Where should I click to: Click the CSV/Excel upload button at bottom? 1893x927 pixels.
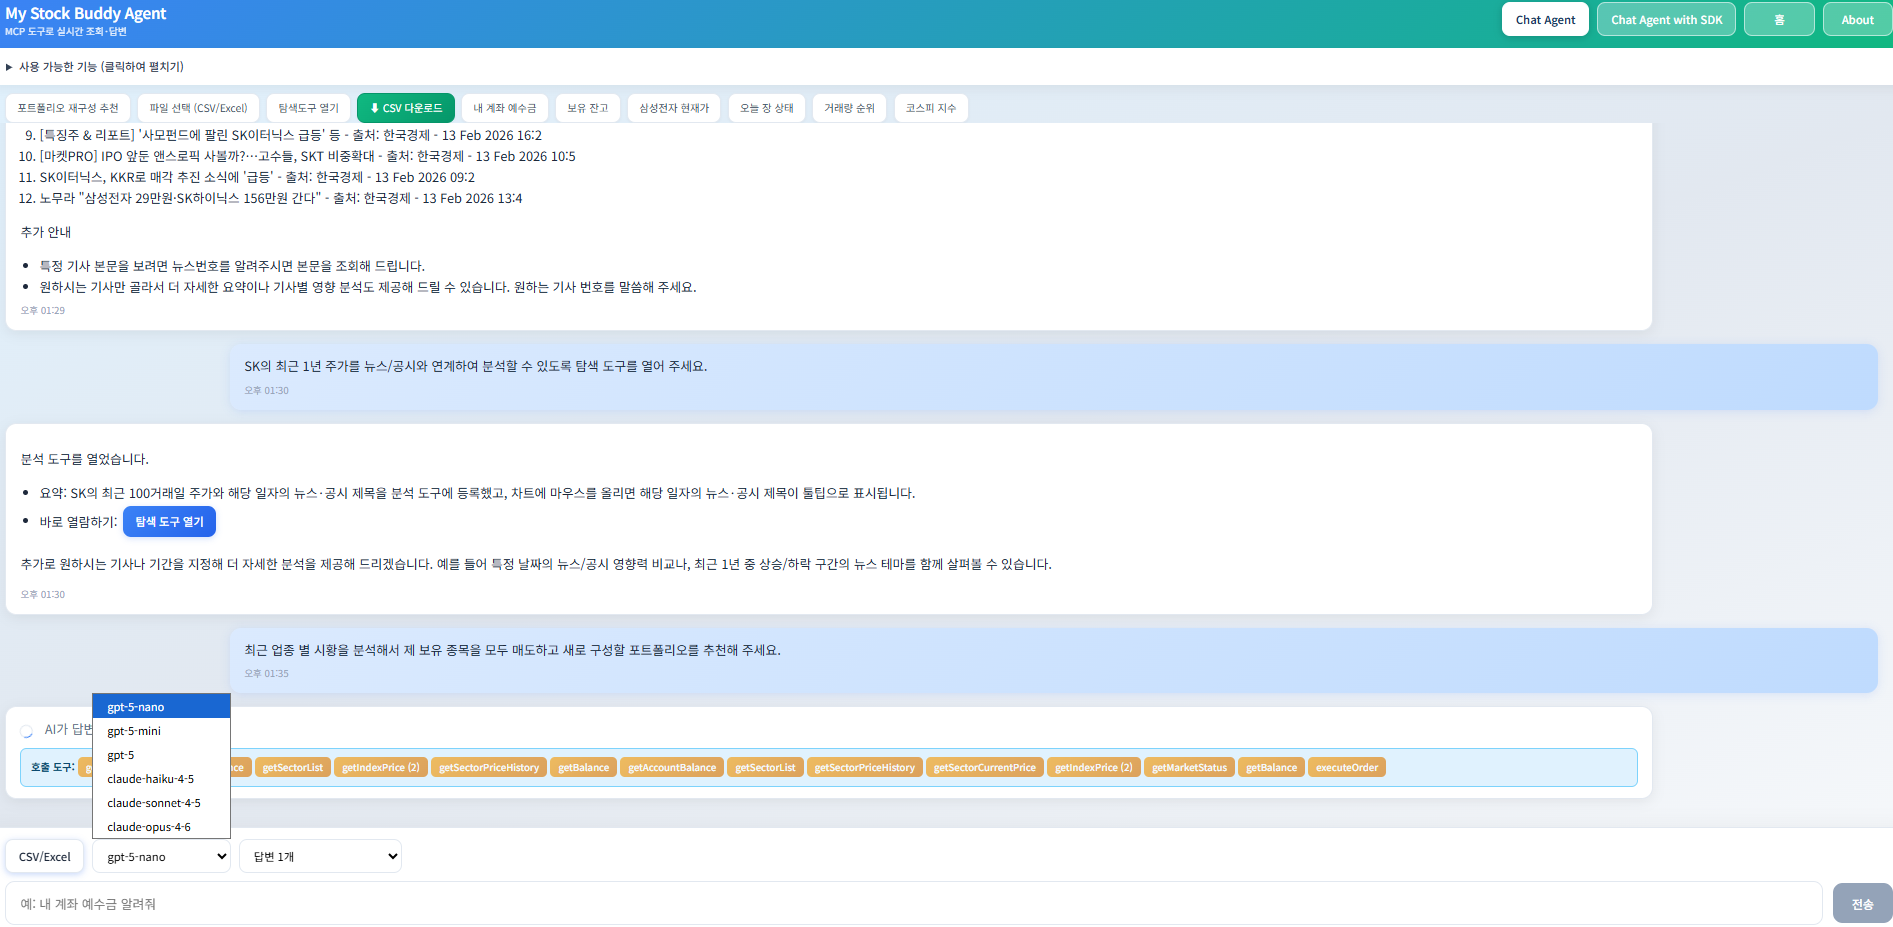(x=45, y=857)
